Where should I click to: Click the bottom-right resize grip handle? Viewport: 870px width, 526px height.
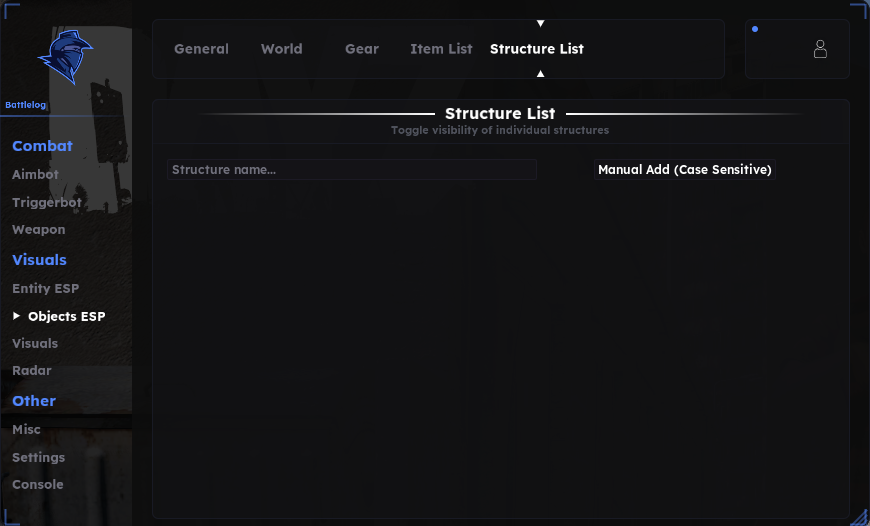(x=859, y=516)
